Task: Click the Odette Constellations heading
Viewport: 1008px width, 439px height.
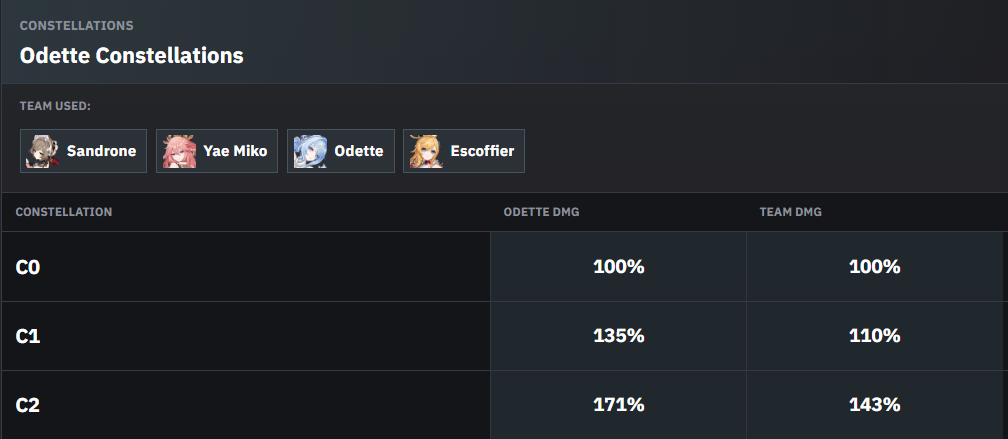Action: click(132, 55)
